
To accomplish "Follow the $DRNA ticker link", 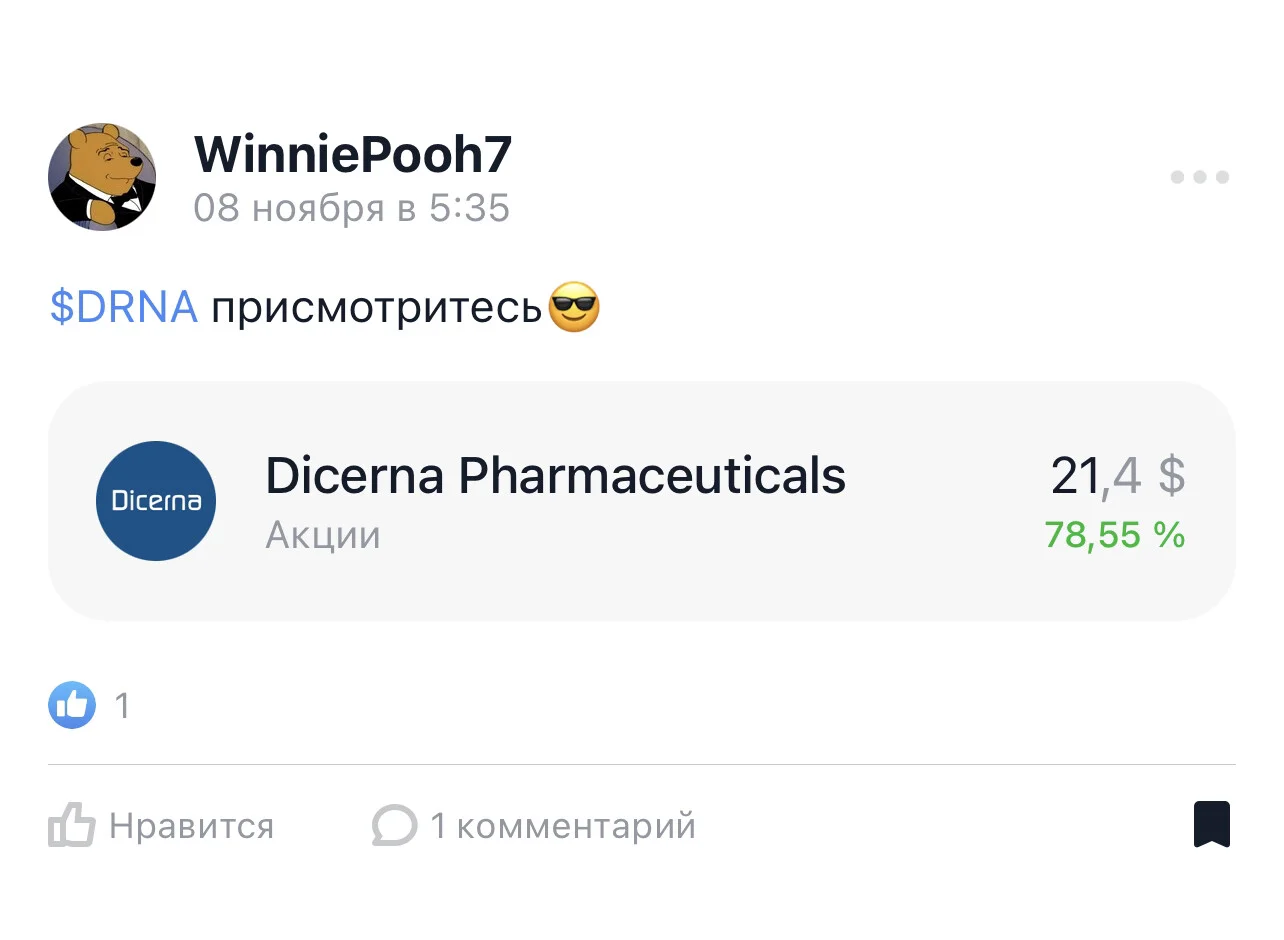I will click(124, 307).
